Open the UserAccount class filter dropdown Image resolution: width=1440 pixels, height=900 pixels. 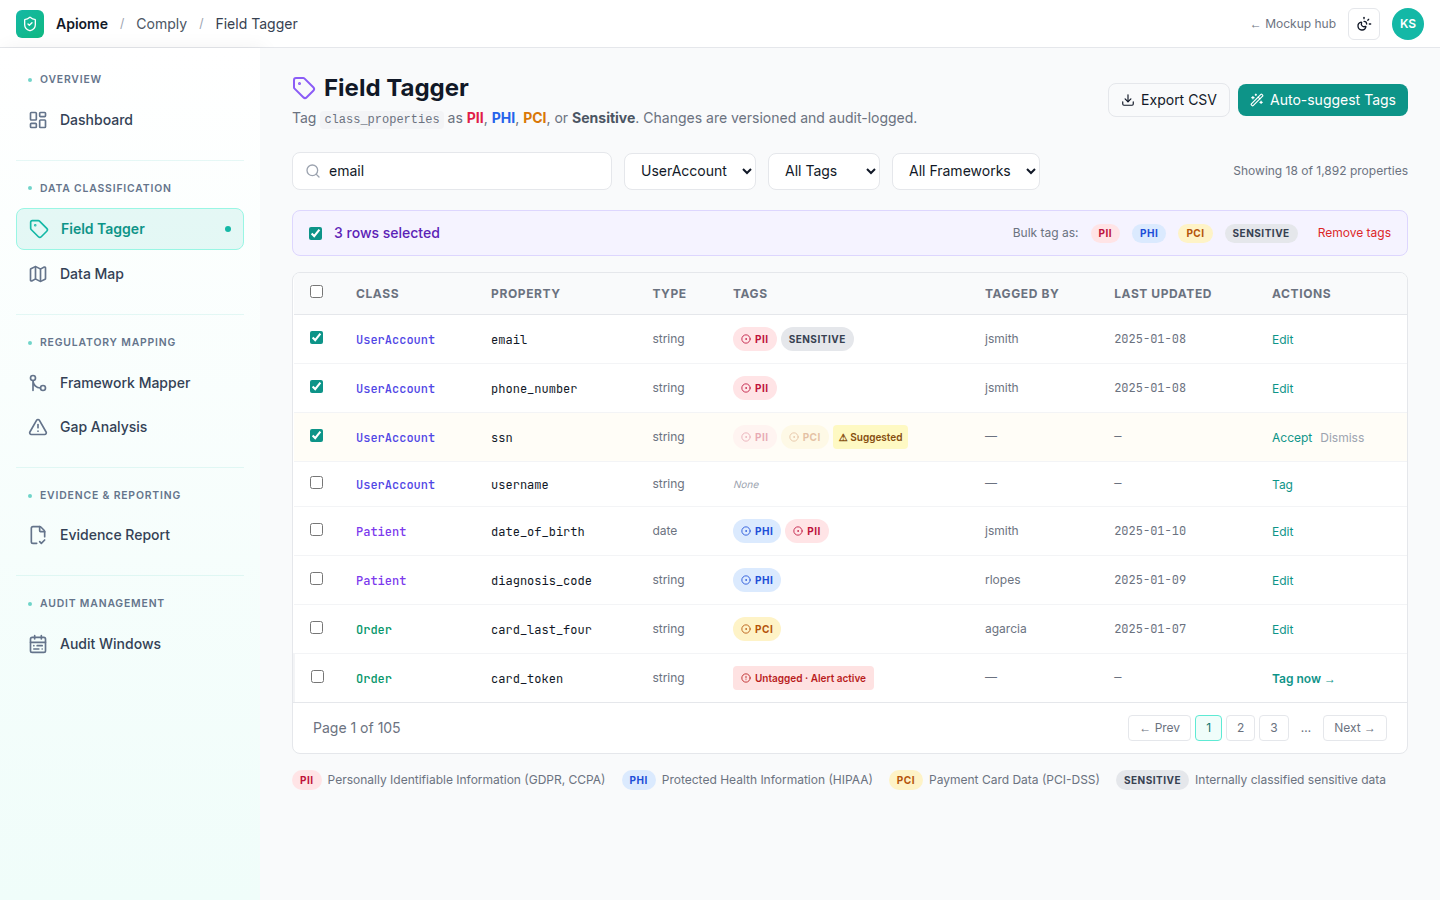pyautogui.click(x=690, y=171)
